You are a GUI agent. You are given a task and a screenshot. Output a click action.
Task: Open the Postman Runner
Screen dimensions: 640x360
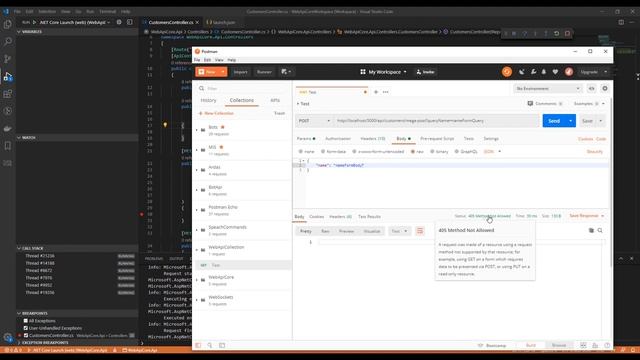264,72
